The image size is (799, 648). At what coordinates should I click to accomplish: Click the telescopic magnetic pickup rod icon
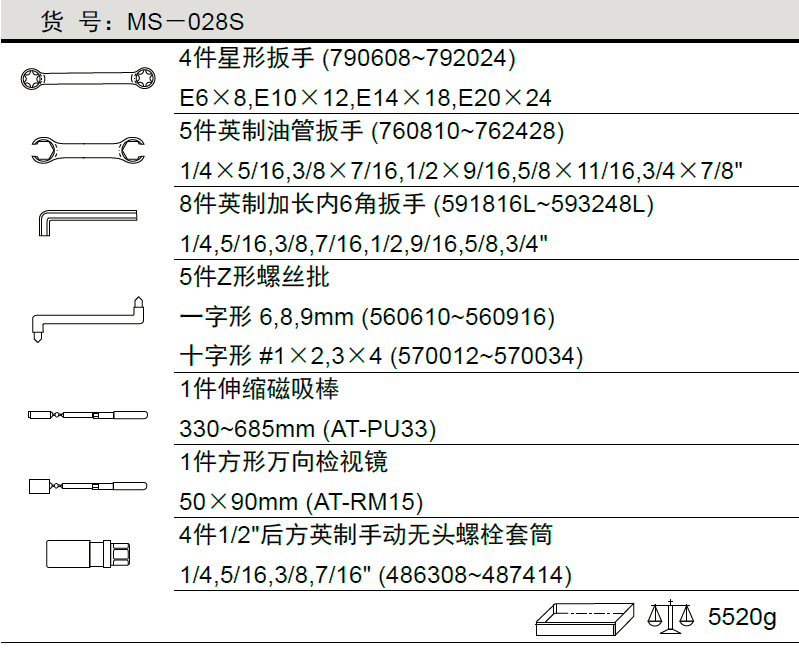(x=87, y=413)
